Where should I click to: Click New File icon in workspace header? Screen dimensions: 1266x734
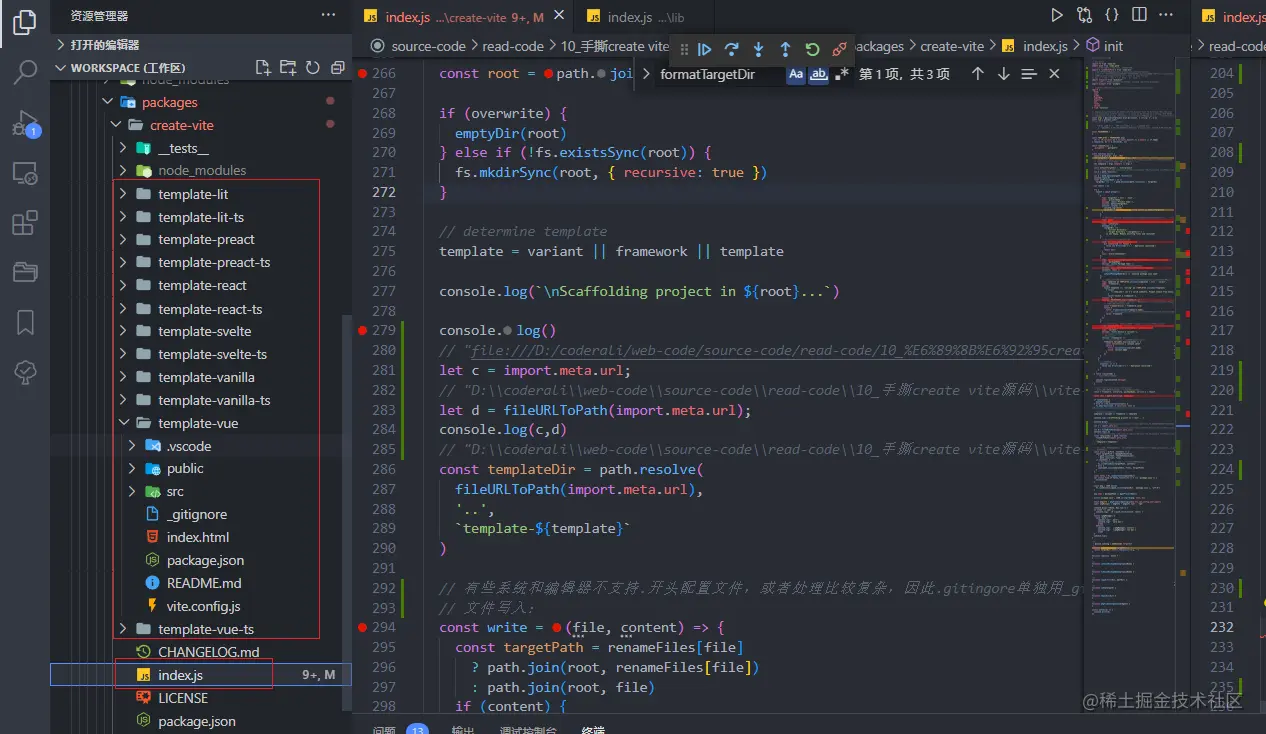coord(263,67)
